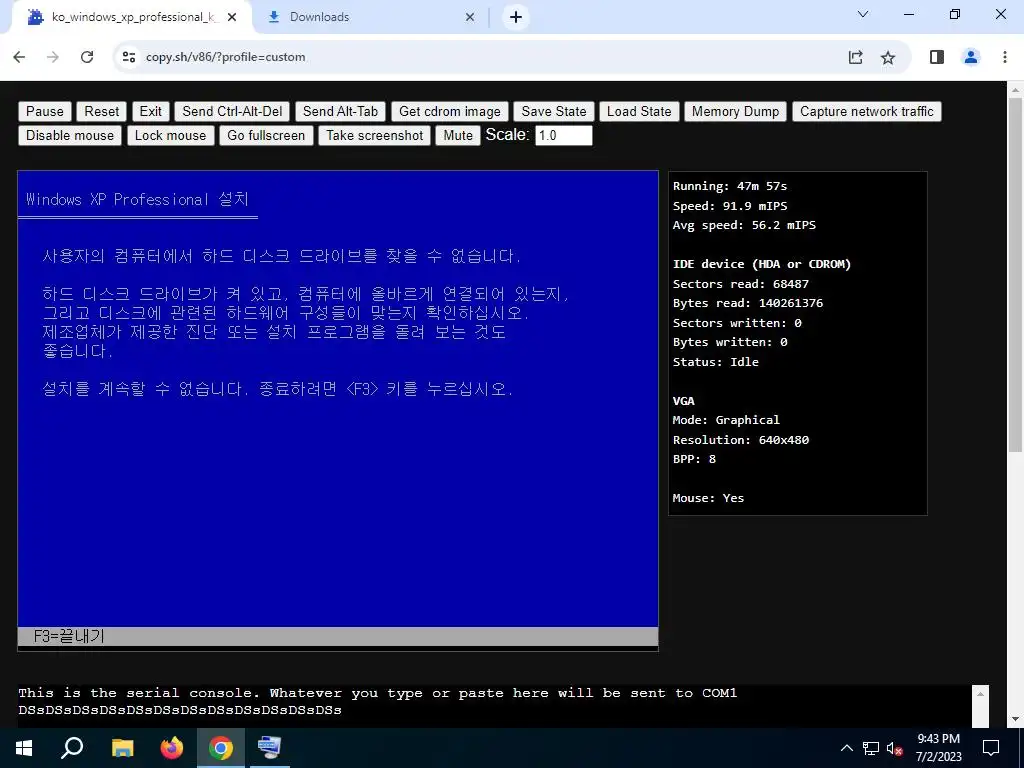The height and width of the screenshot is (768, 1024).
Task: Open site information icon in address bar
Action: 129,57
